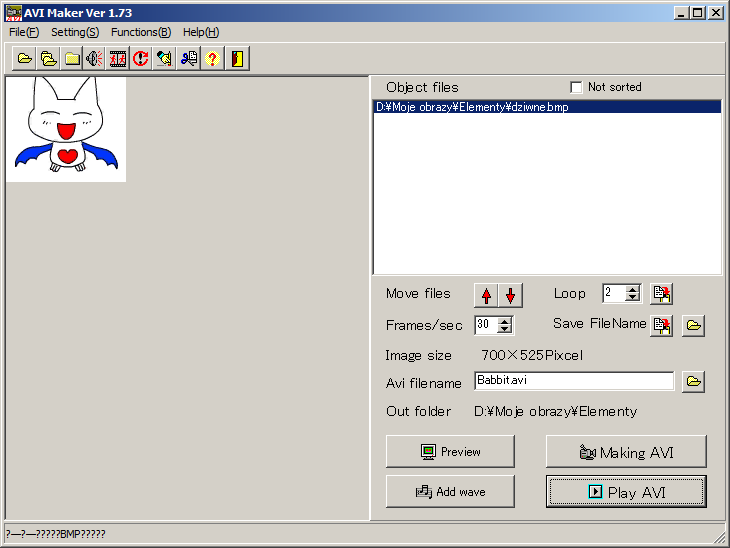Click the status bar BMP message

pos(56,534)
